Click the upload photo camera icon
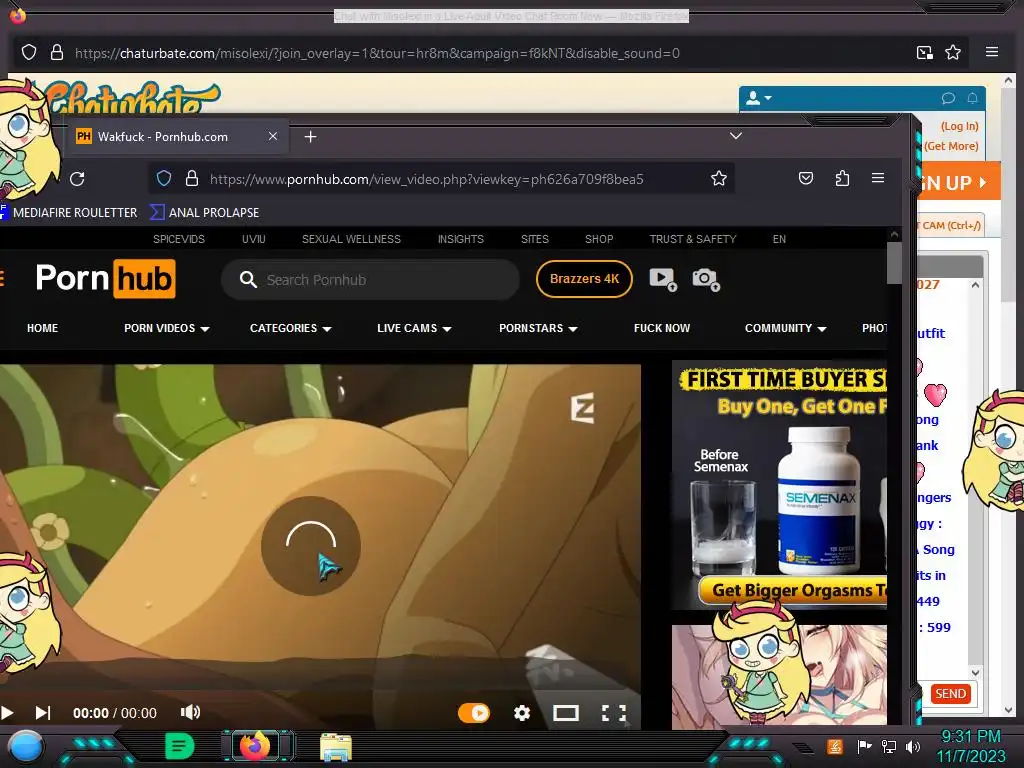The width and height of the screenshot is (1024, 768). click(706, 280)
